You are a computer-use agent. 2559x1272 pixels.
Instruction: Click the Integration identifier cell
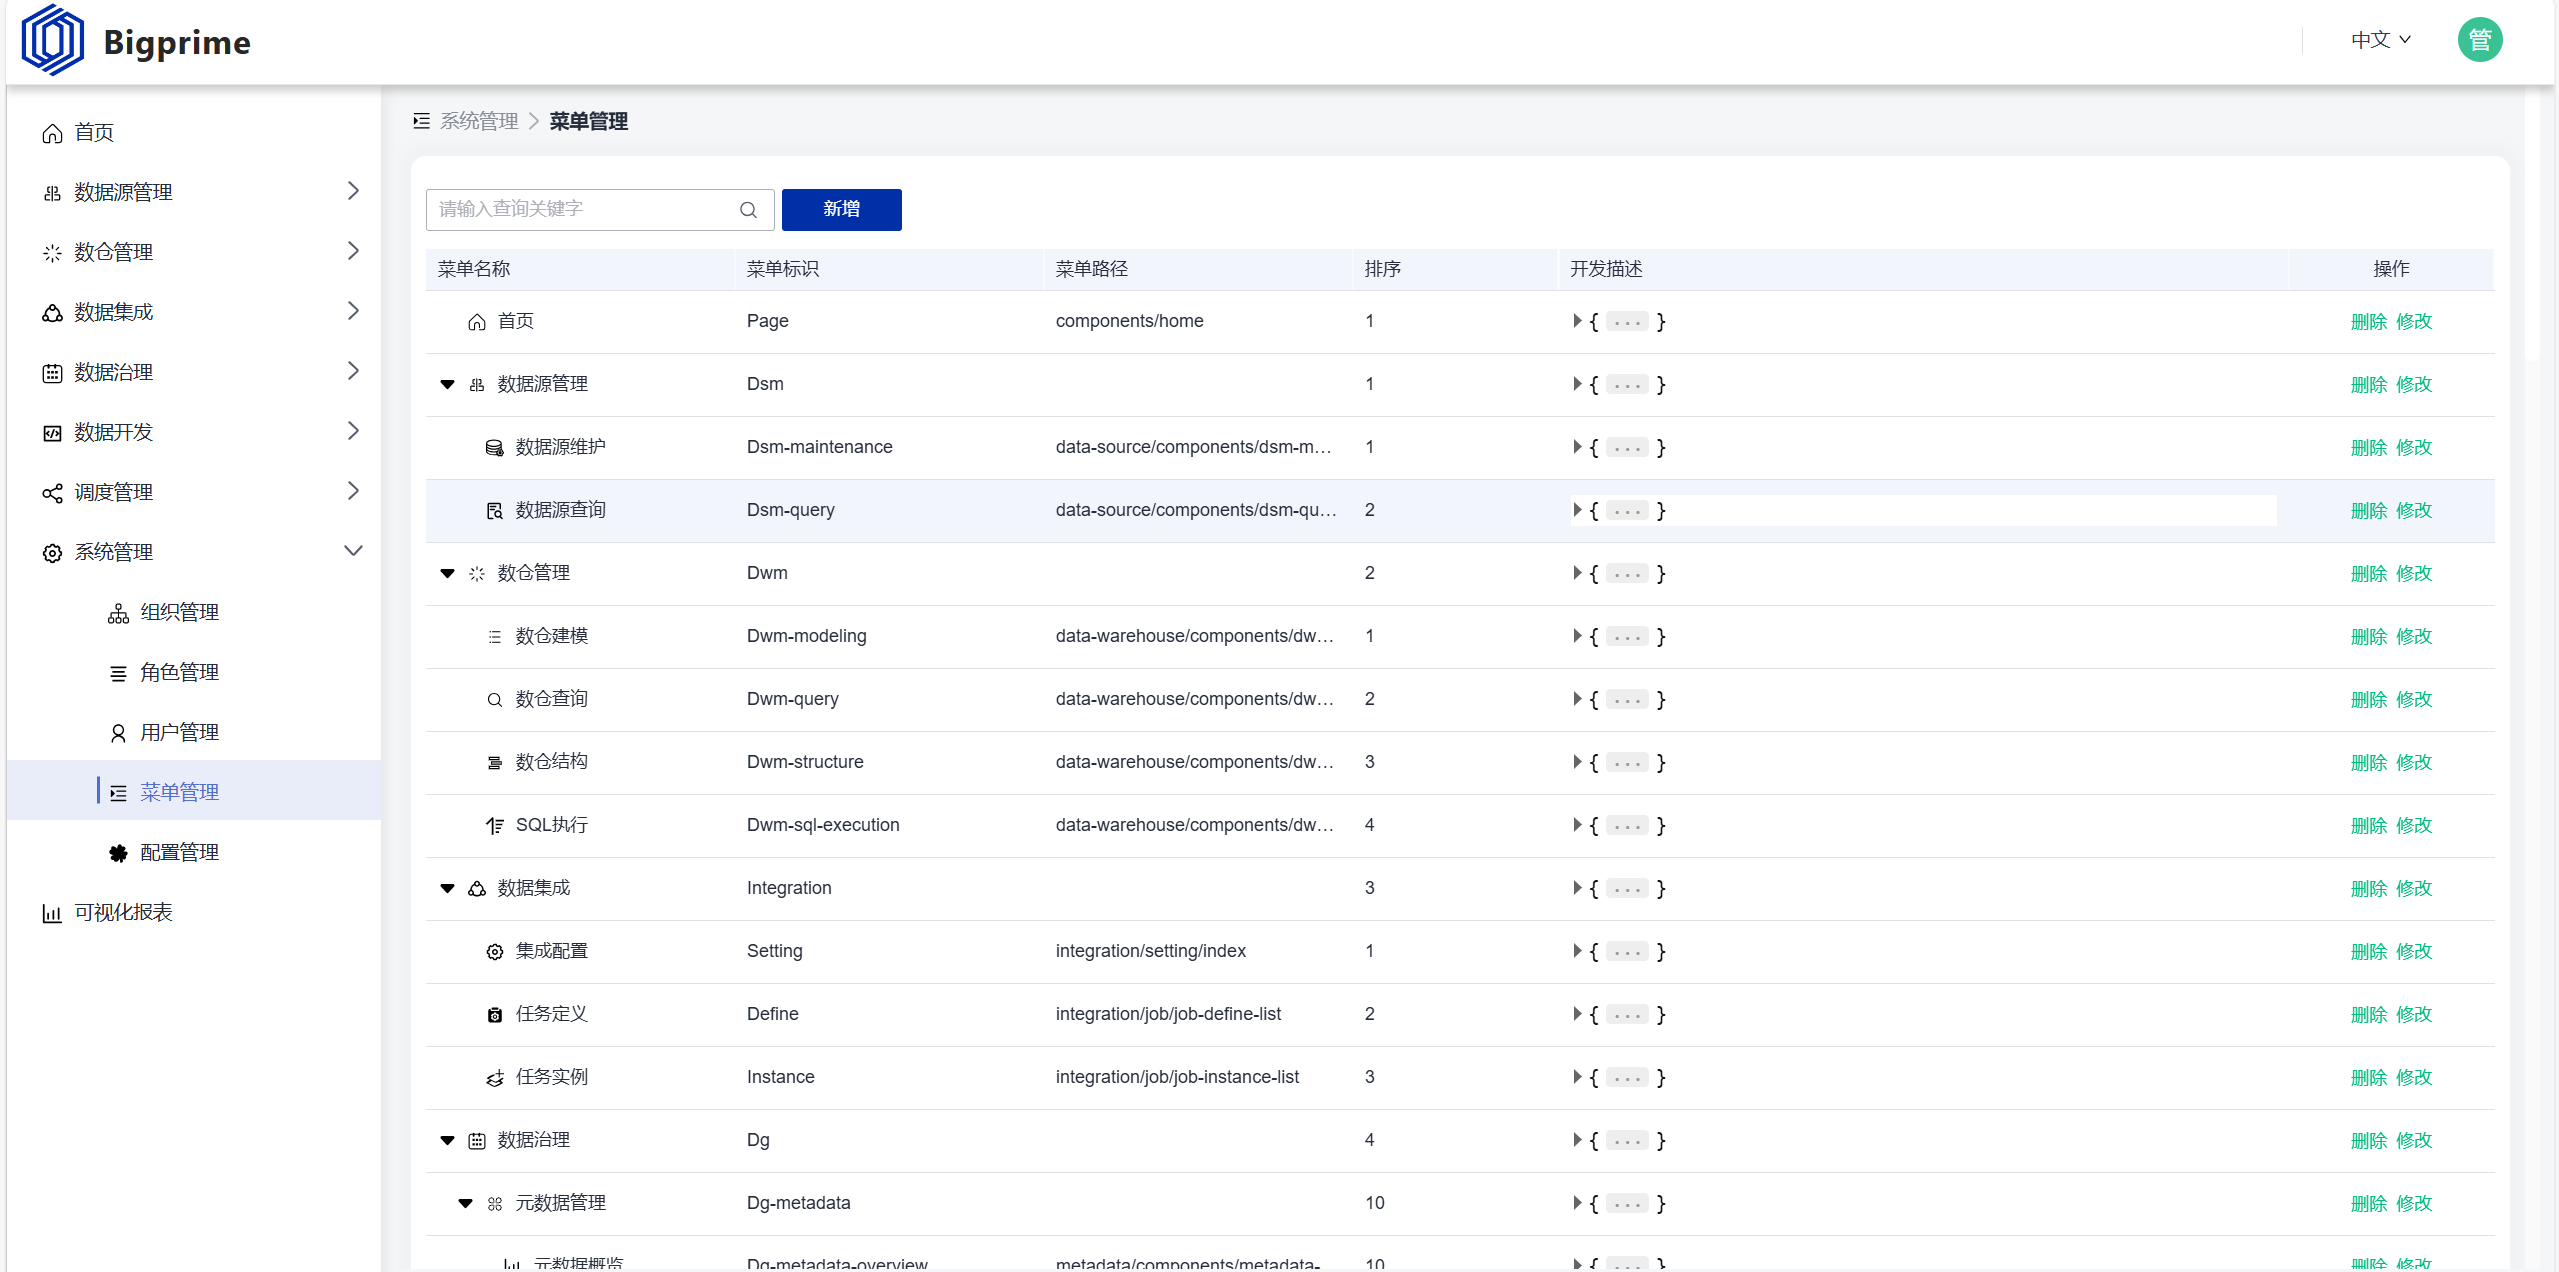(x=788, y=888)
